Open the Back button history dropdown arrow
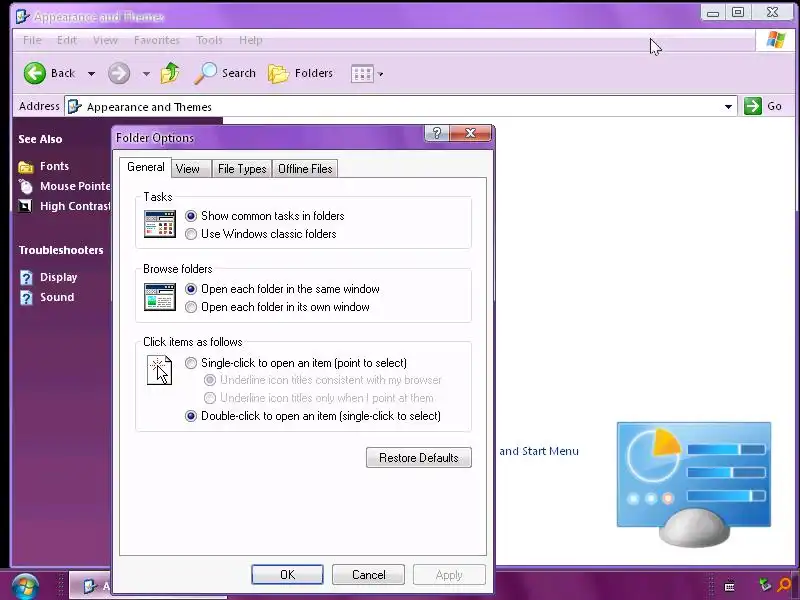Viewport: 800px width, 600px height. 91,74
